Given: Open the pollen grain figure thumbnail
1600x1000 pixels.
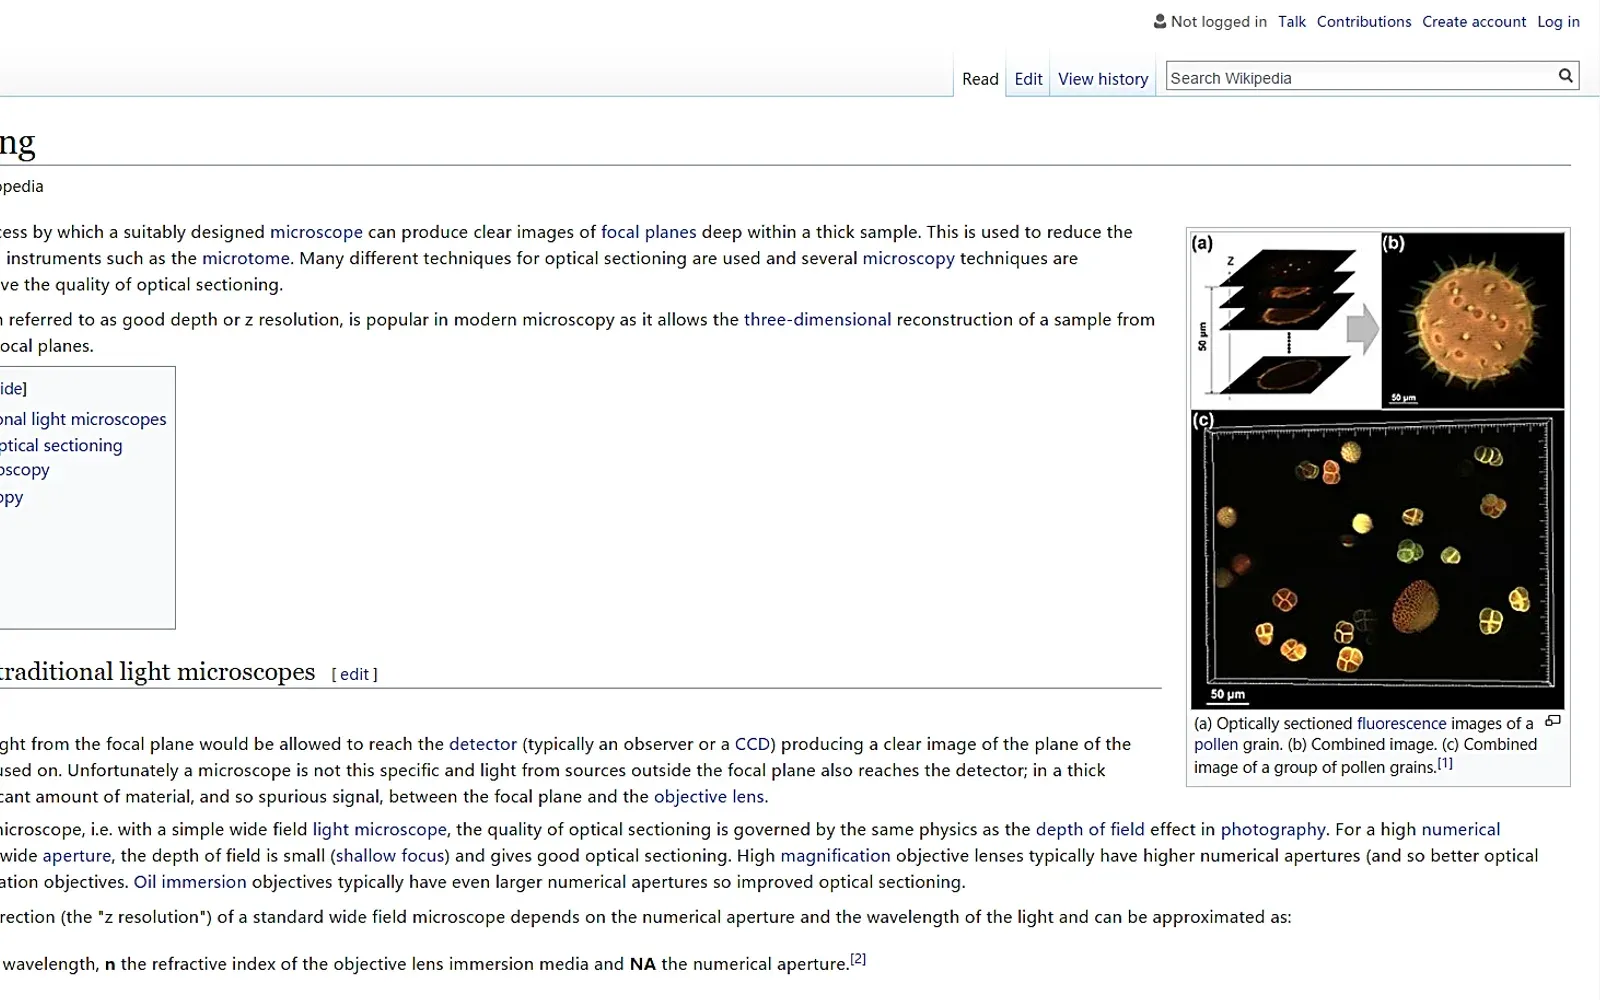Looking at the screenshot, I should [1378, 470].
